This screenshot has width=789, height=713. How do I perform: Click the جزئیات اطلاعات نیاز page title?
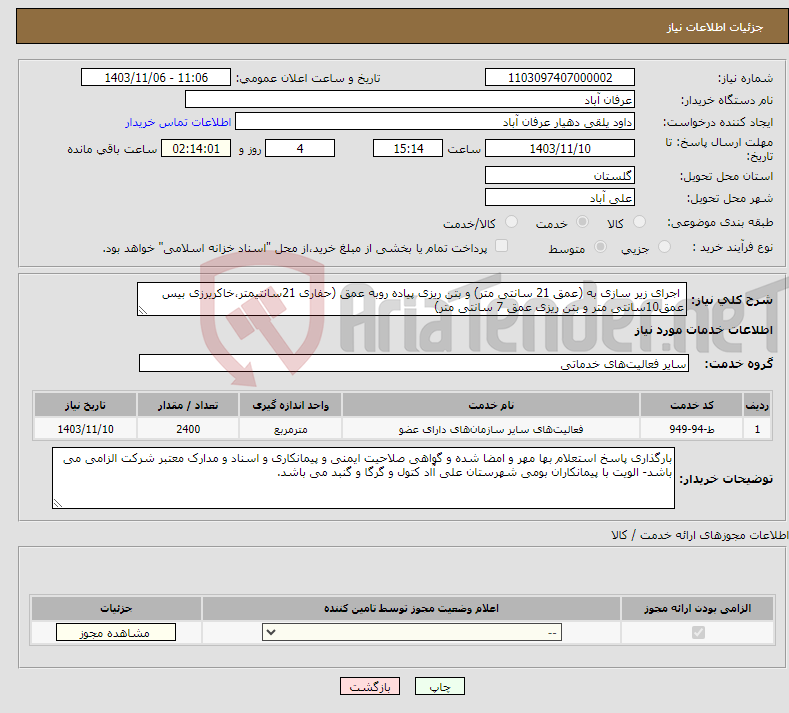coord(715,27)
